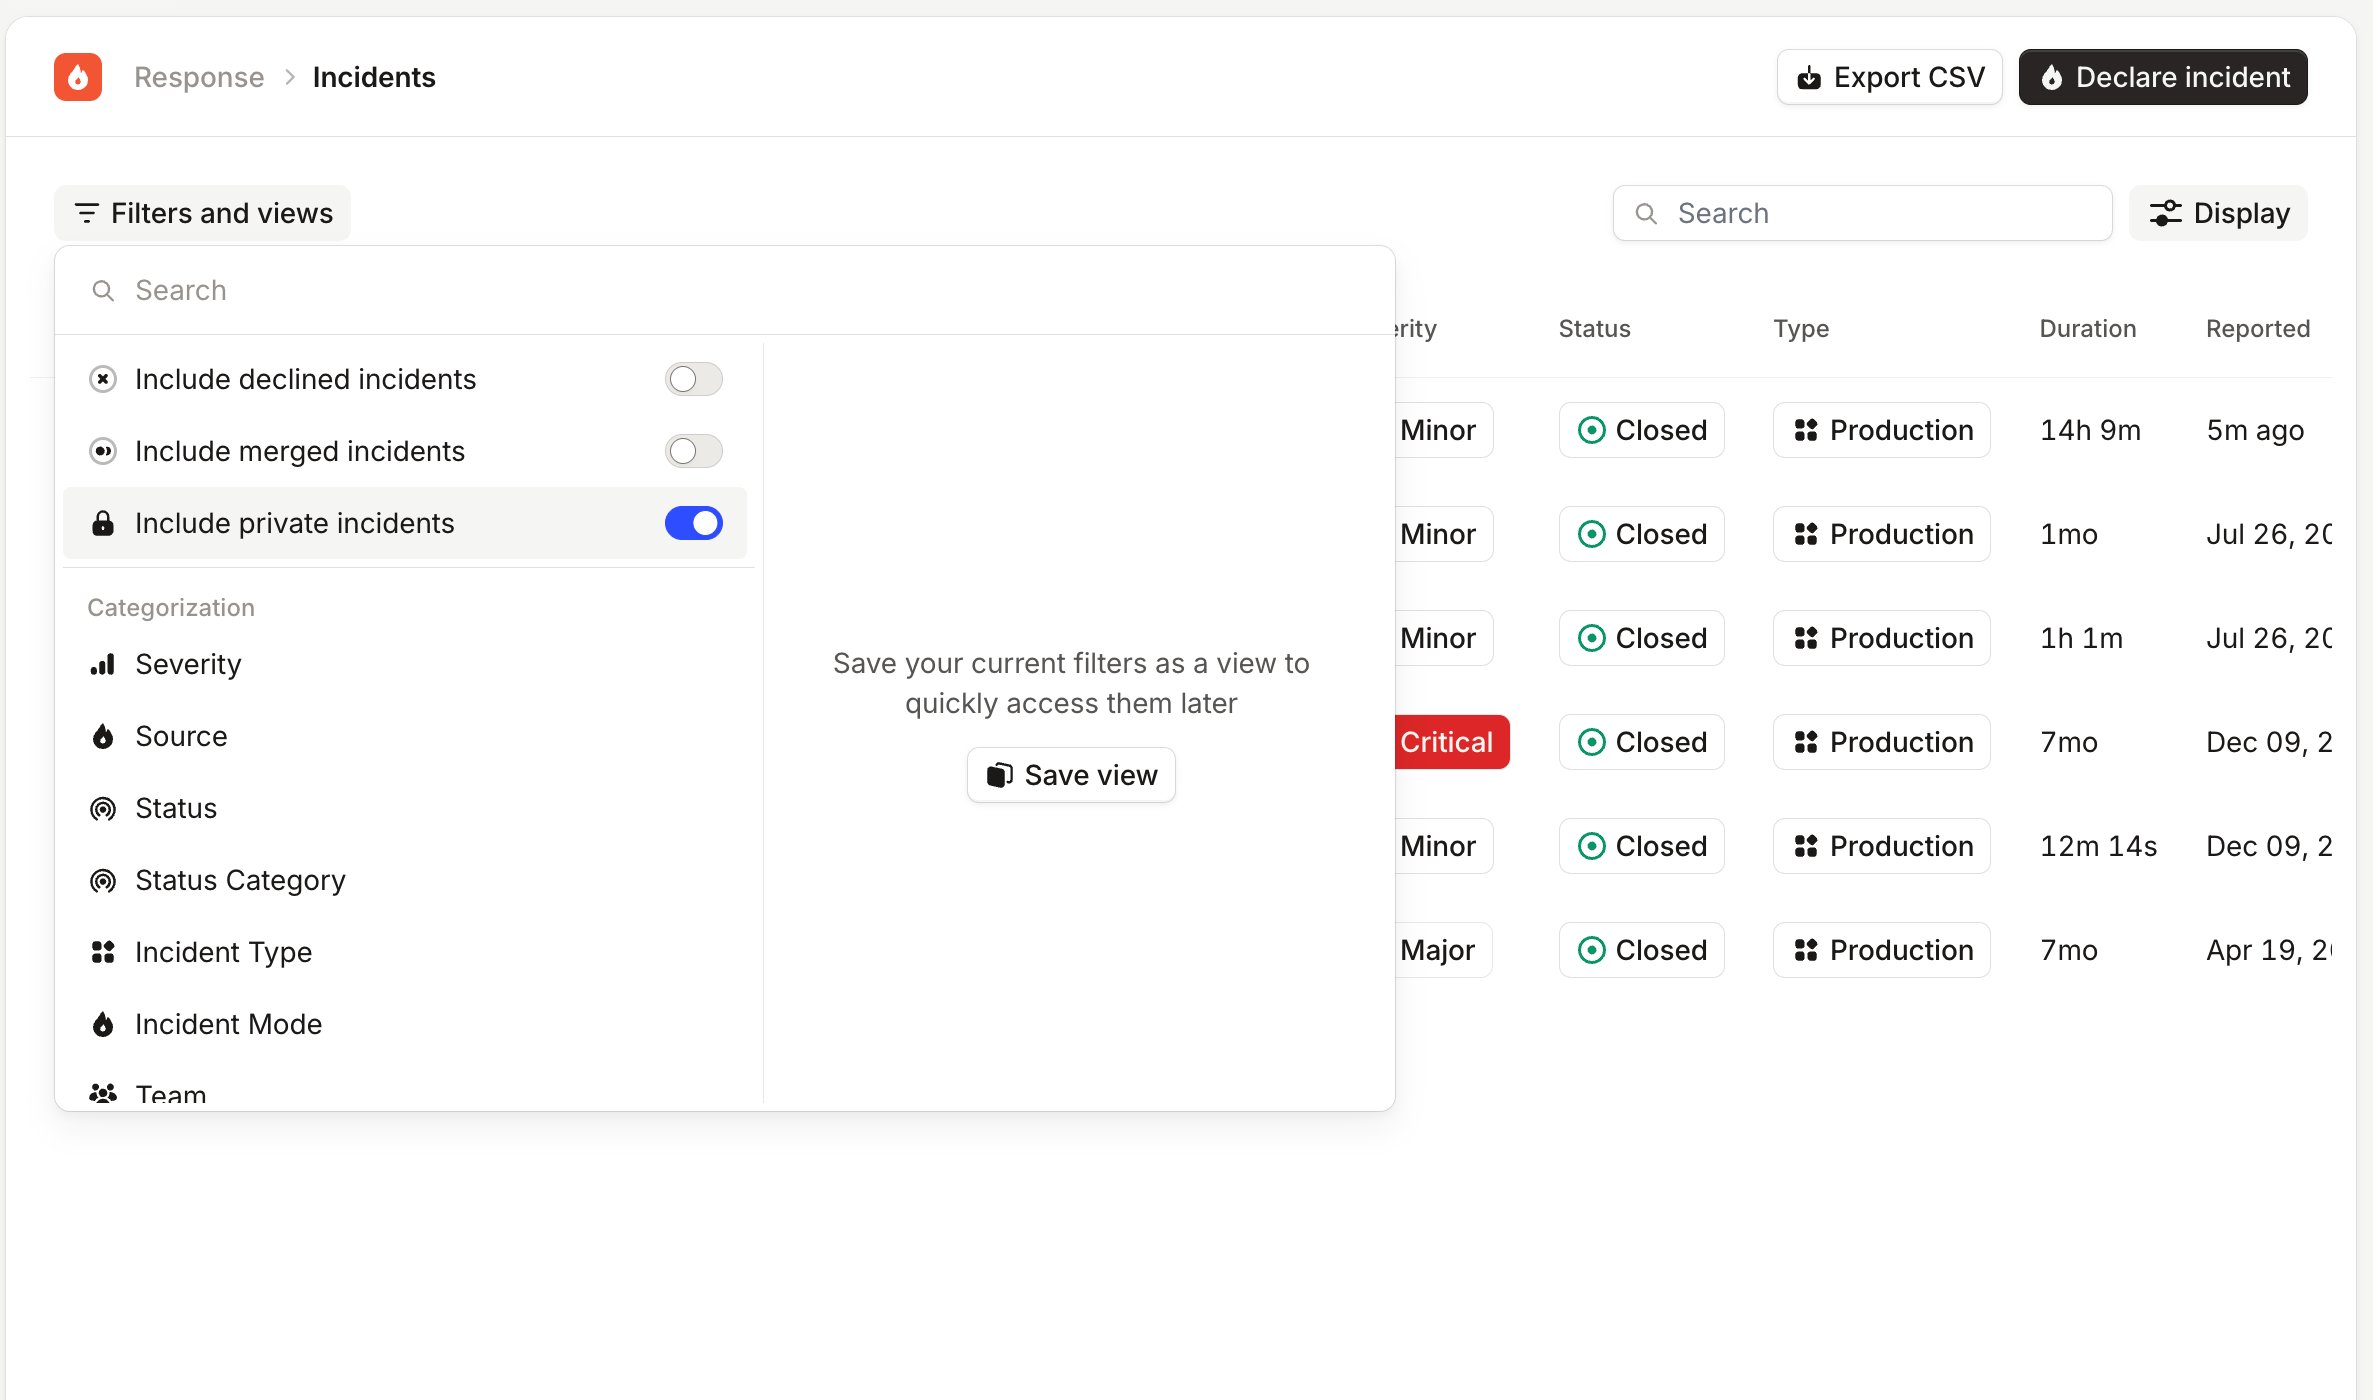Click the lock icon for private incidents

coord(103,523)
